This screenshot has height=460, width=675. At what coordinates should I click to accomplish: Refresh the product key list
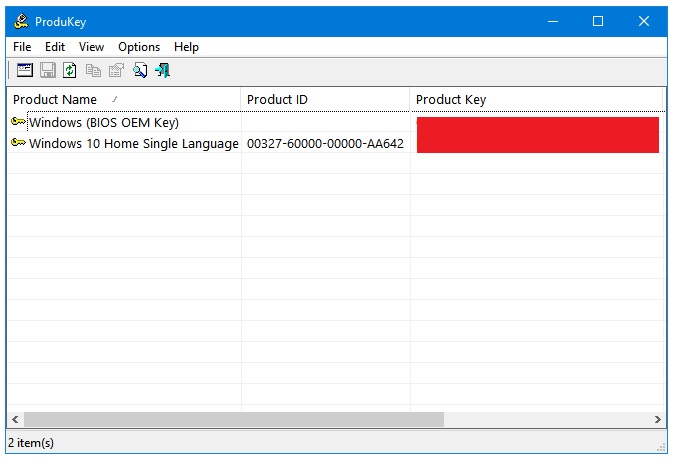coord(70,70)
